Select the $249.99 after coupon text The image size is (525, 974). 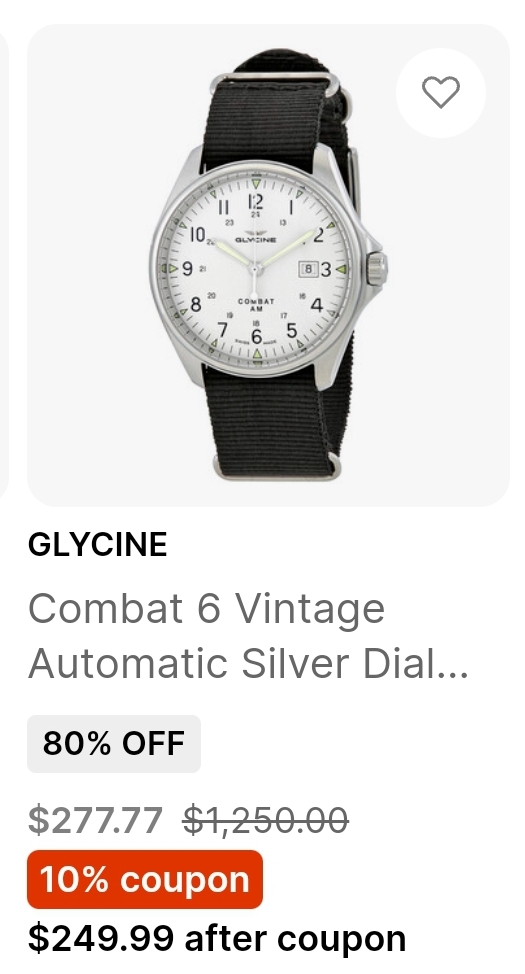[x=217, y=938]
